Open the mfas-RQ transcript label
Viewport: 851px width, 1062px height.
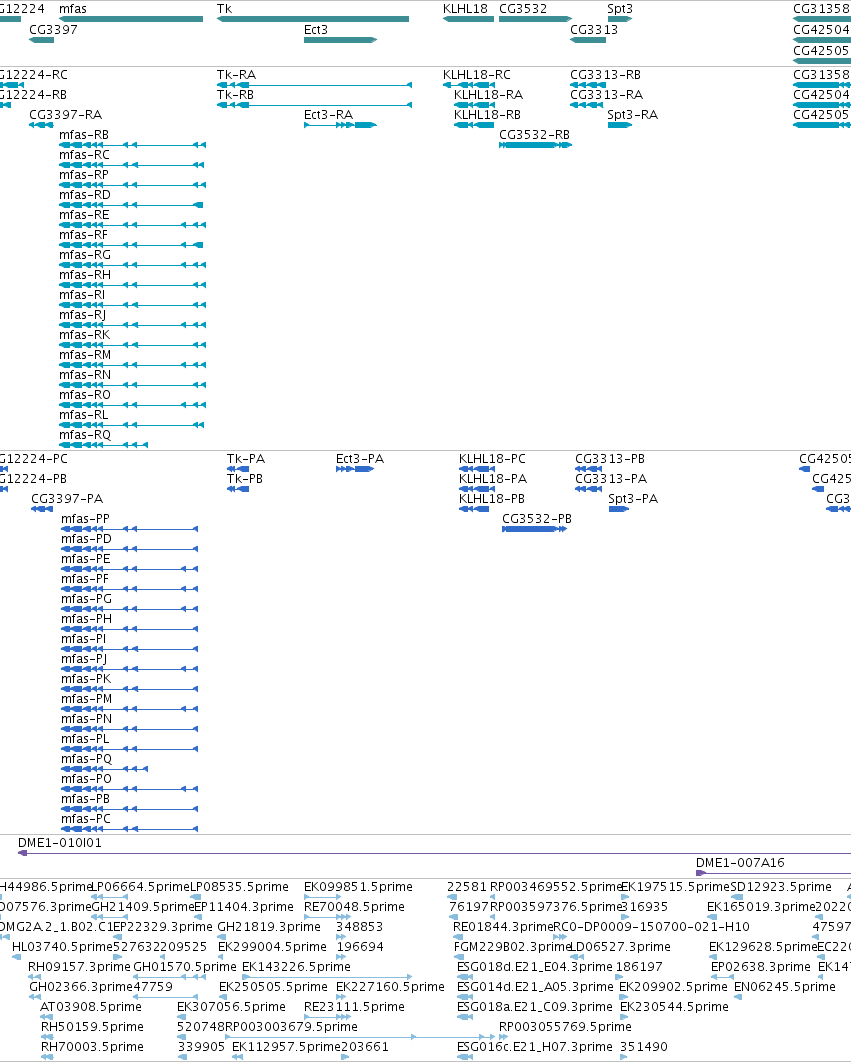[x=85, y=435]
